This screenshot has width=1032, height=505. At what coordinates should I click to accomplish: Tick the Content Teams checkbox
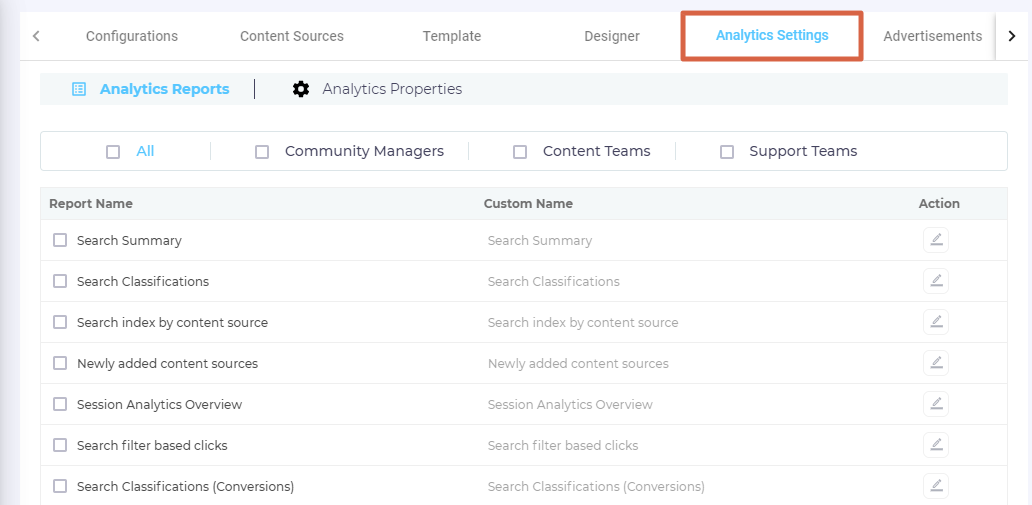click(x=520, y=152)
